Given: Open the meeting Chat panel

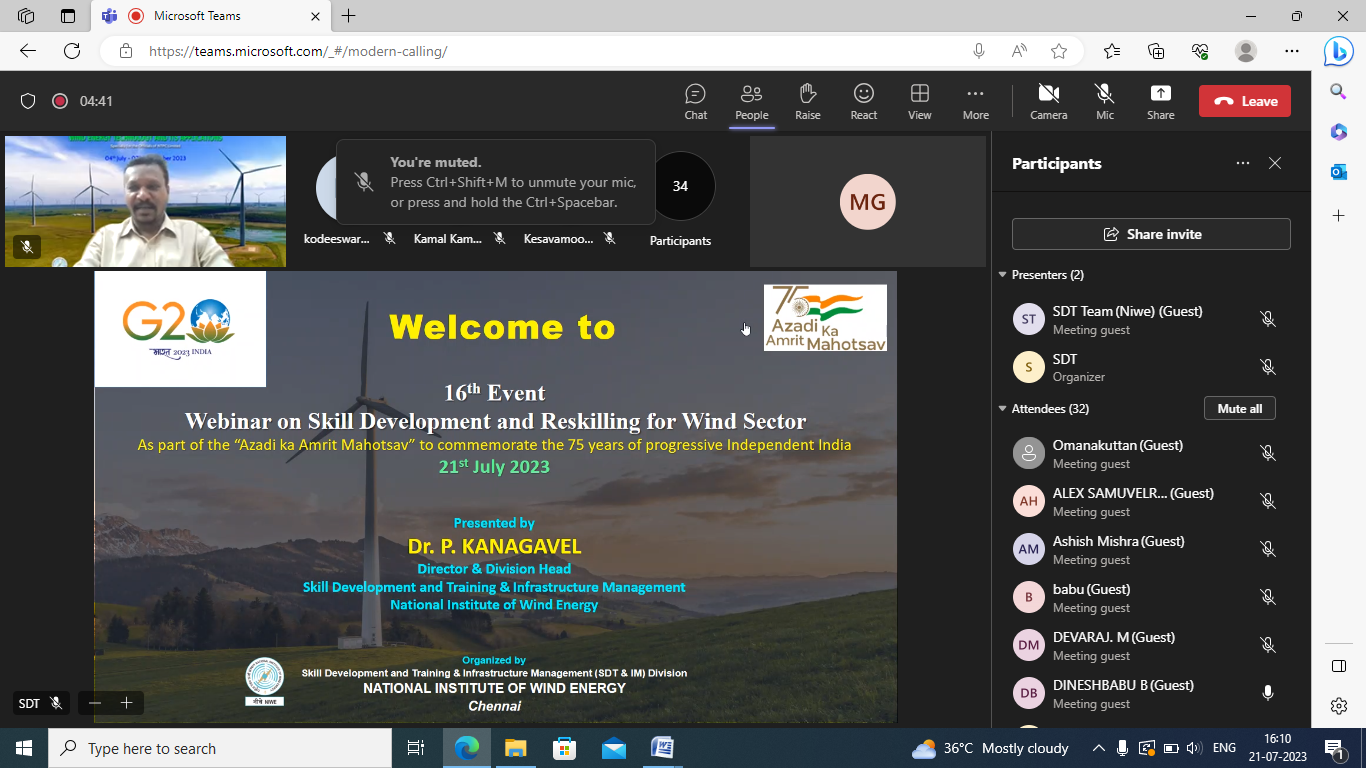Looking at the screenshot, I should click(x=695, y=101).
